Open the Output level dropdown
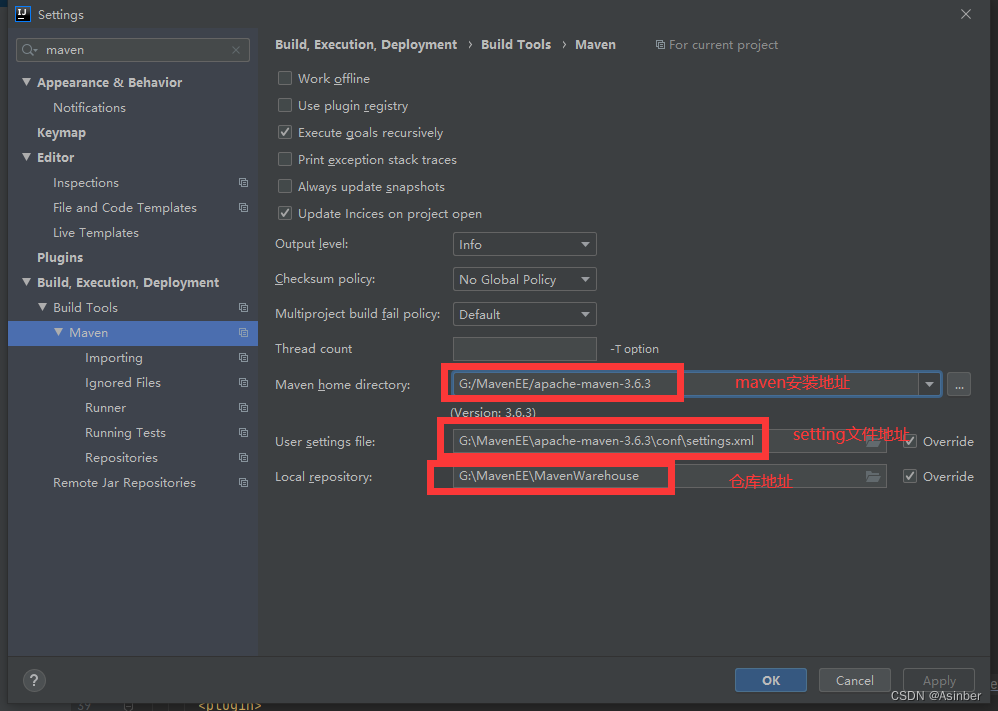Screen dimensions: 998x711 [524, 244]
